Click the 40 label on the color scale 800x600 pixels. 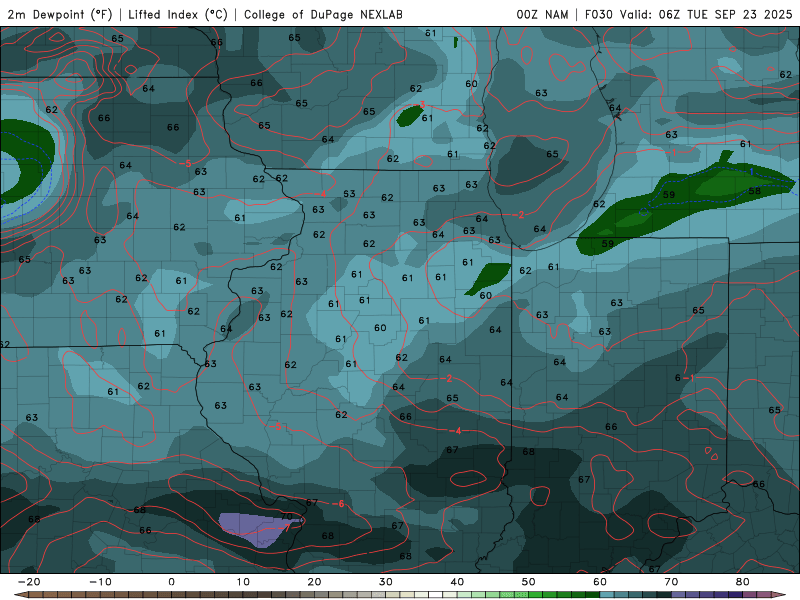[457, 582]
